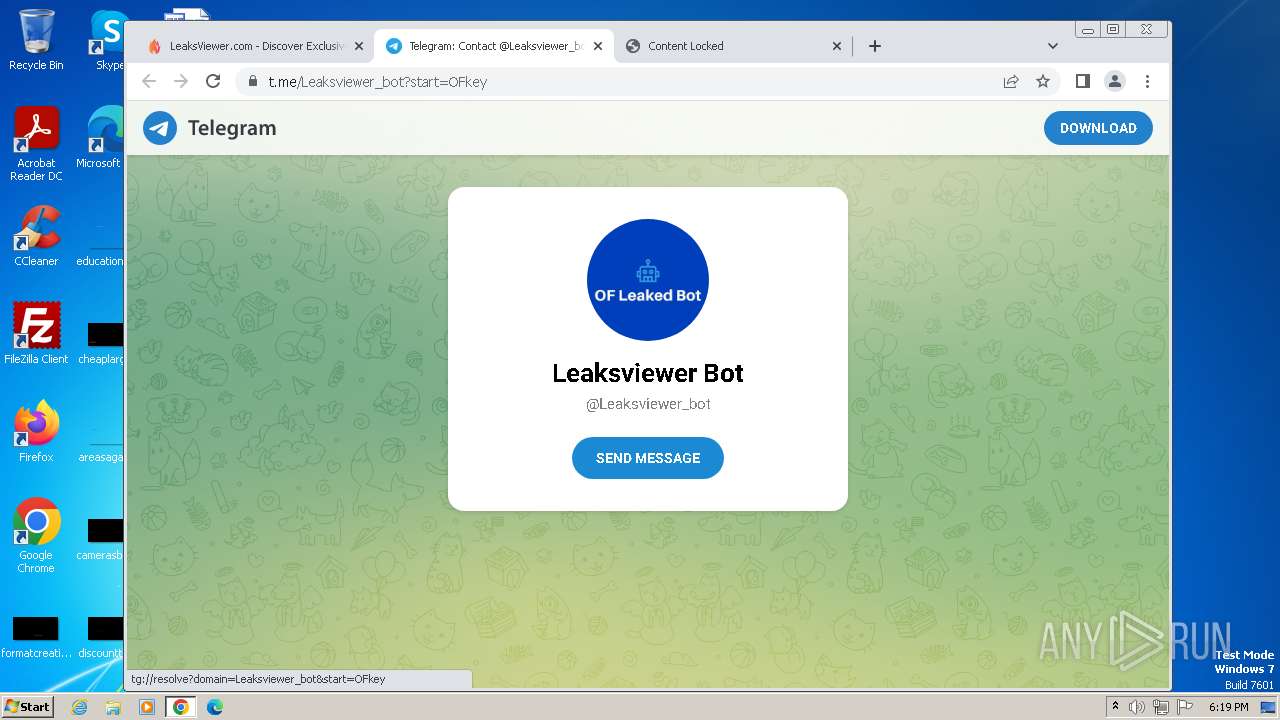Click the @Leaksviewer_bot username
Viewport: 1280px width, 720px height.
point(648,404)
